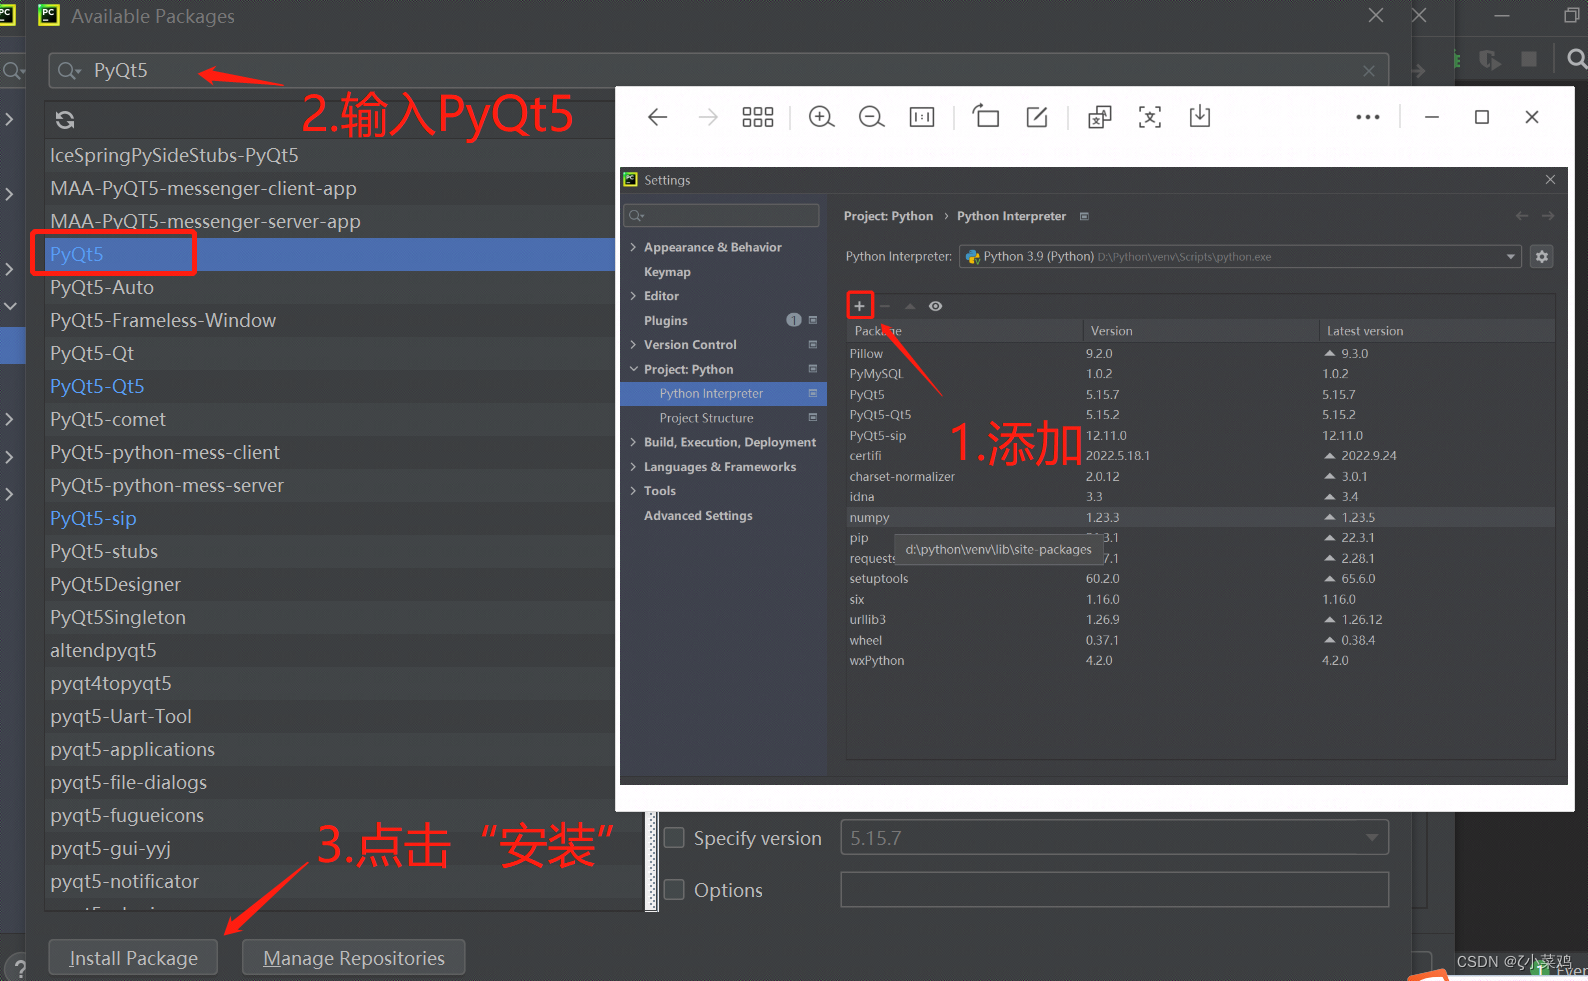The width and height of the screenshot is (1588, 981).
Task: Zoom out with the viewer toolbar
Action: tap(871, 117)
